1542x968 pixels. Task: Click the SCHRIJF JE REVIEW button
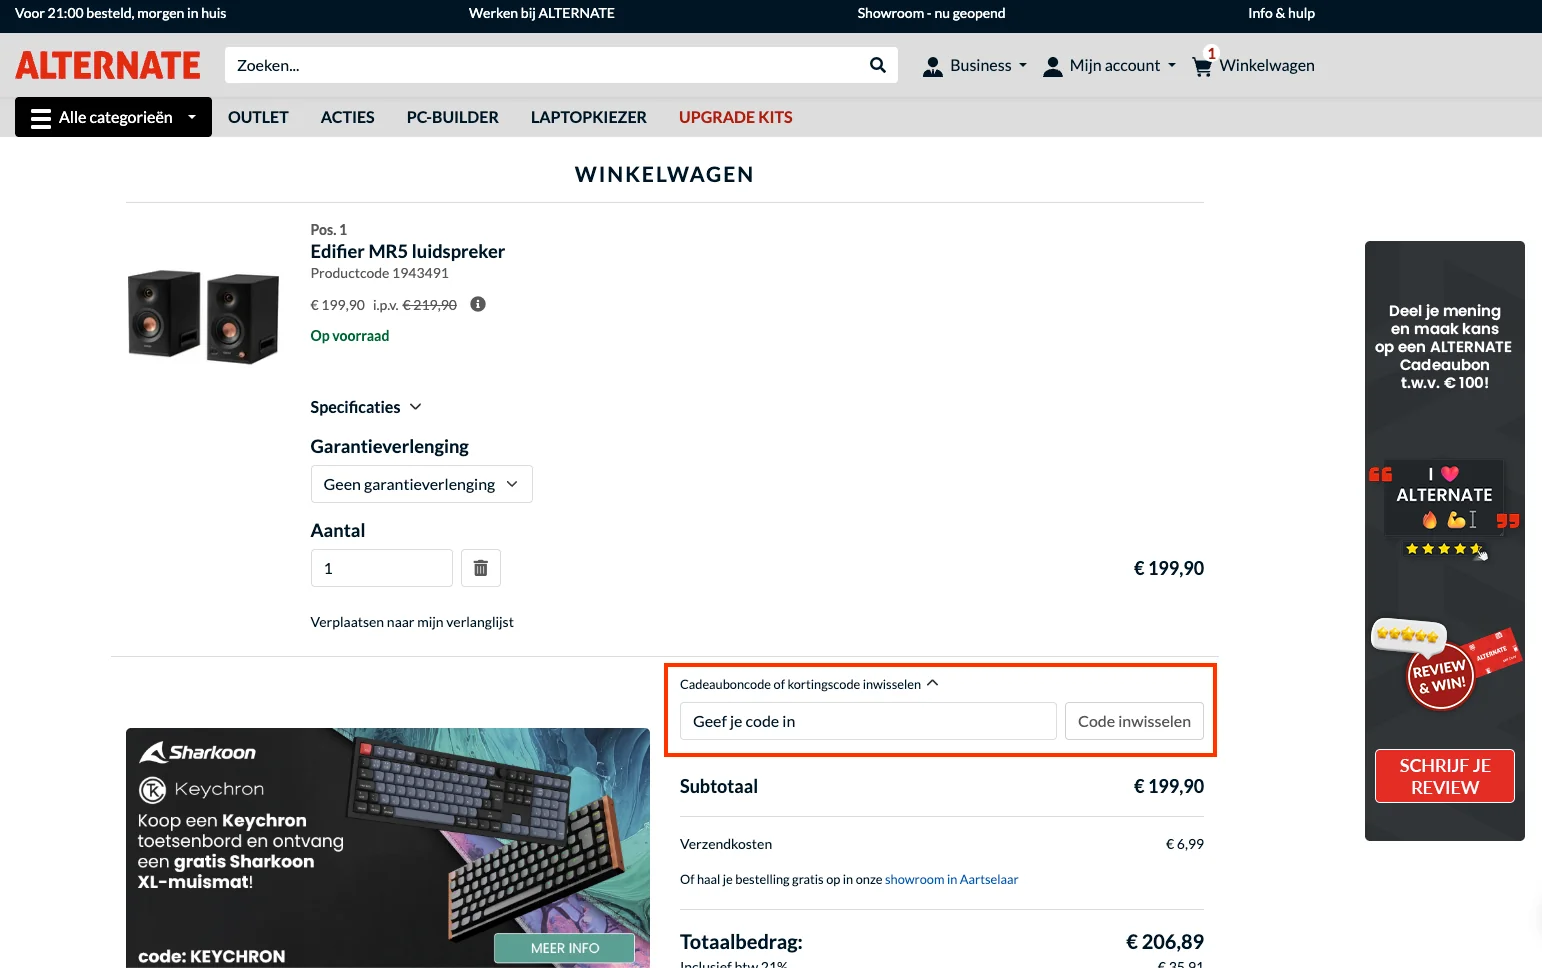point(1444,776)
